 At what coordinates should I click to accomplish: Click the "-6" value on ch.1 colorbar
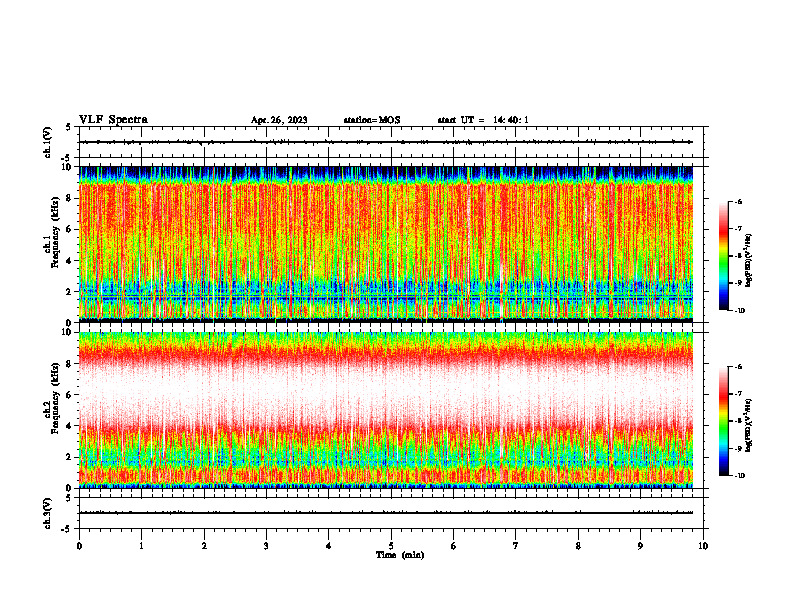coord(738,201)
